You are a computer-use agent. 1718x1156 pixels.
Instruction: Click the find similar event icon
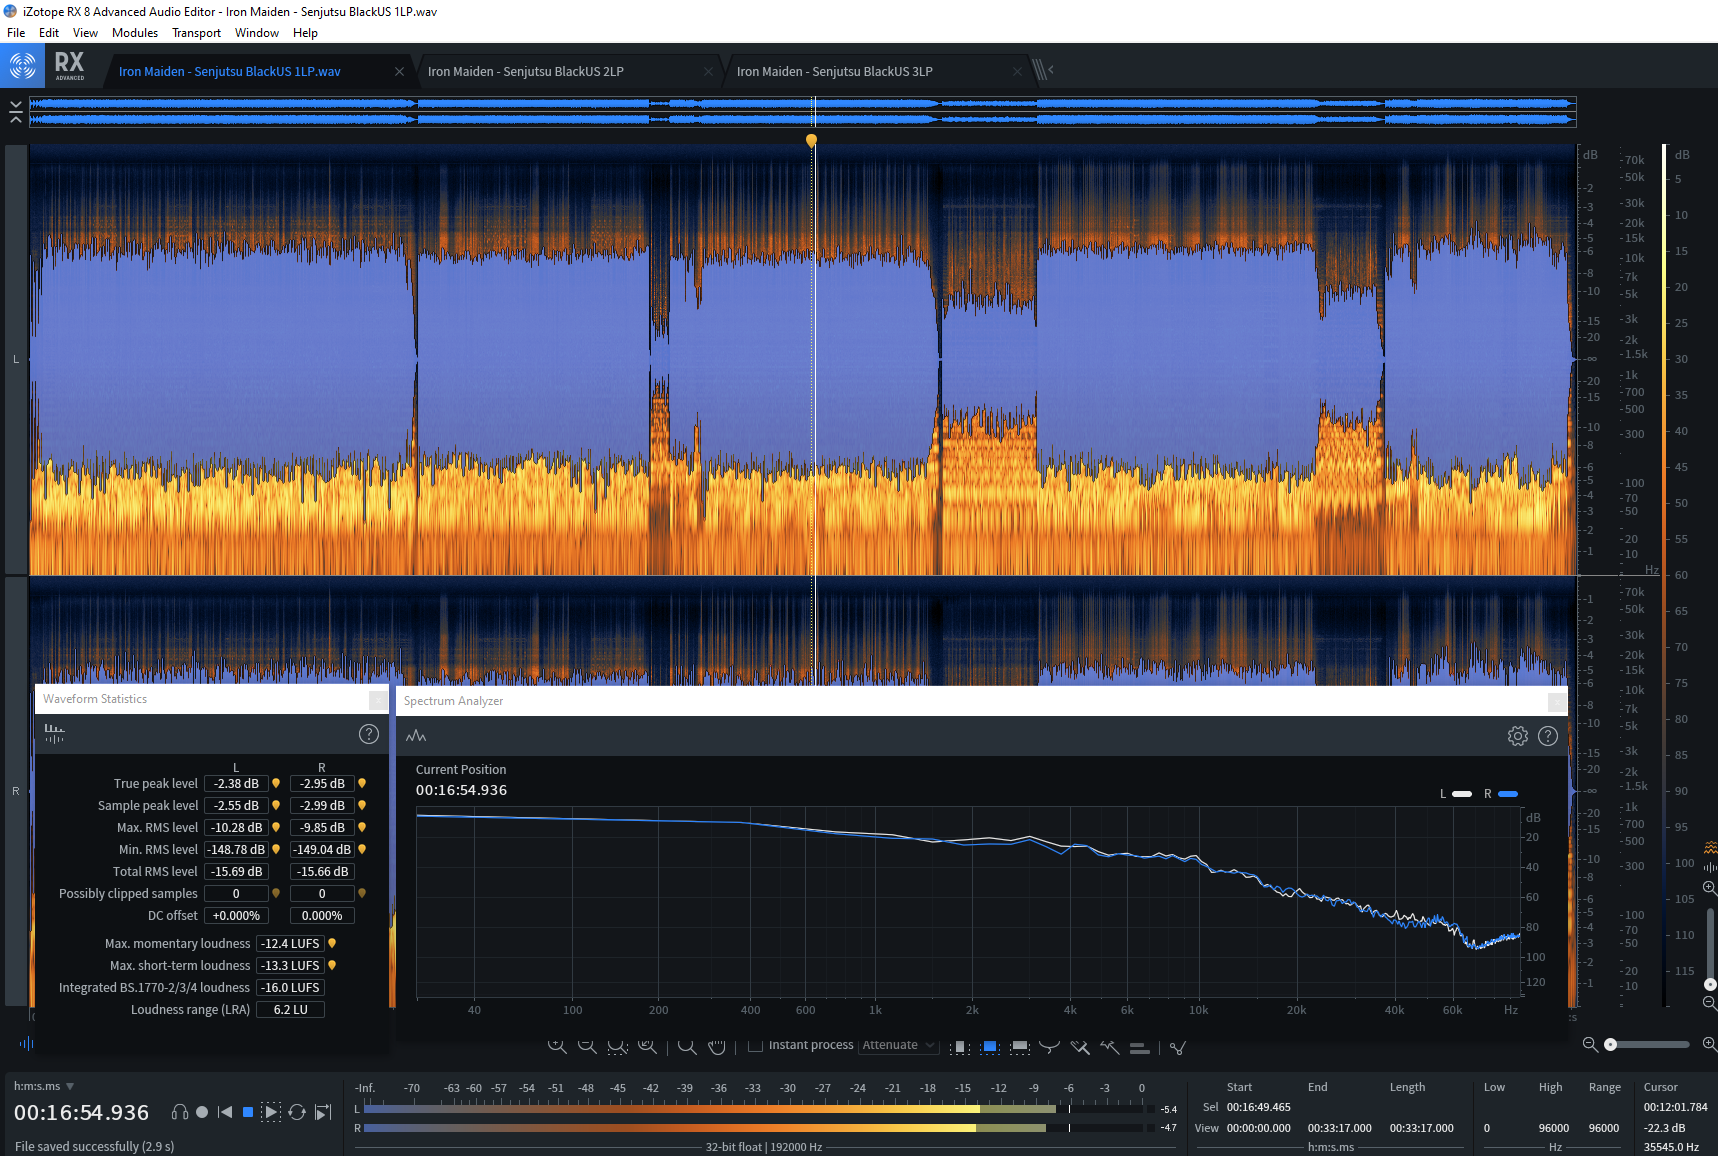(1178, 1047)
